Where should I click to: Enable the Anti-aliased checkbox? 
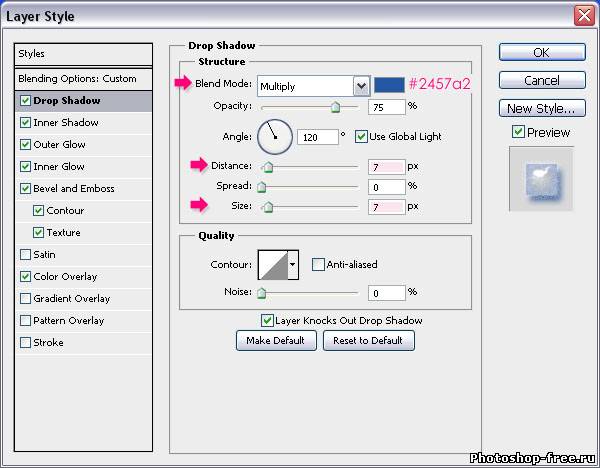coord(318,265)
